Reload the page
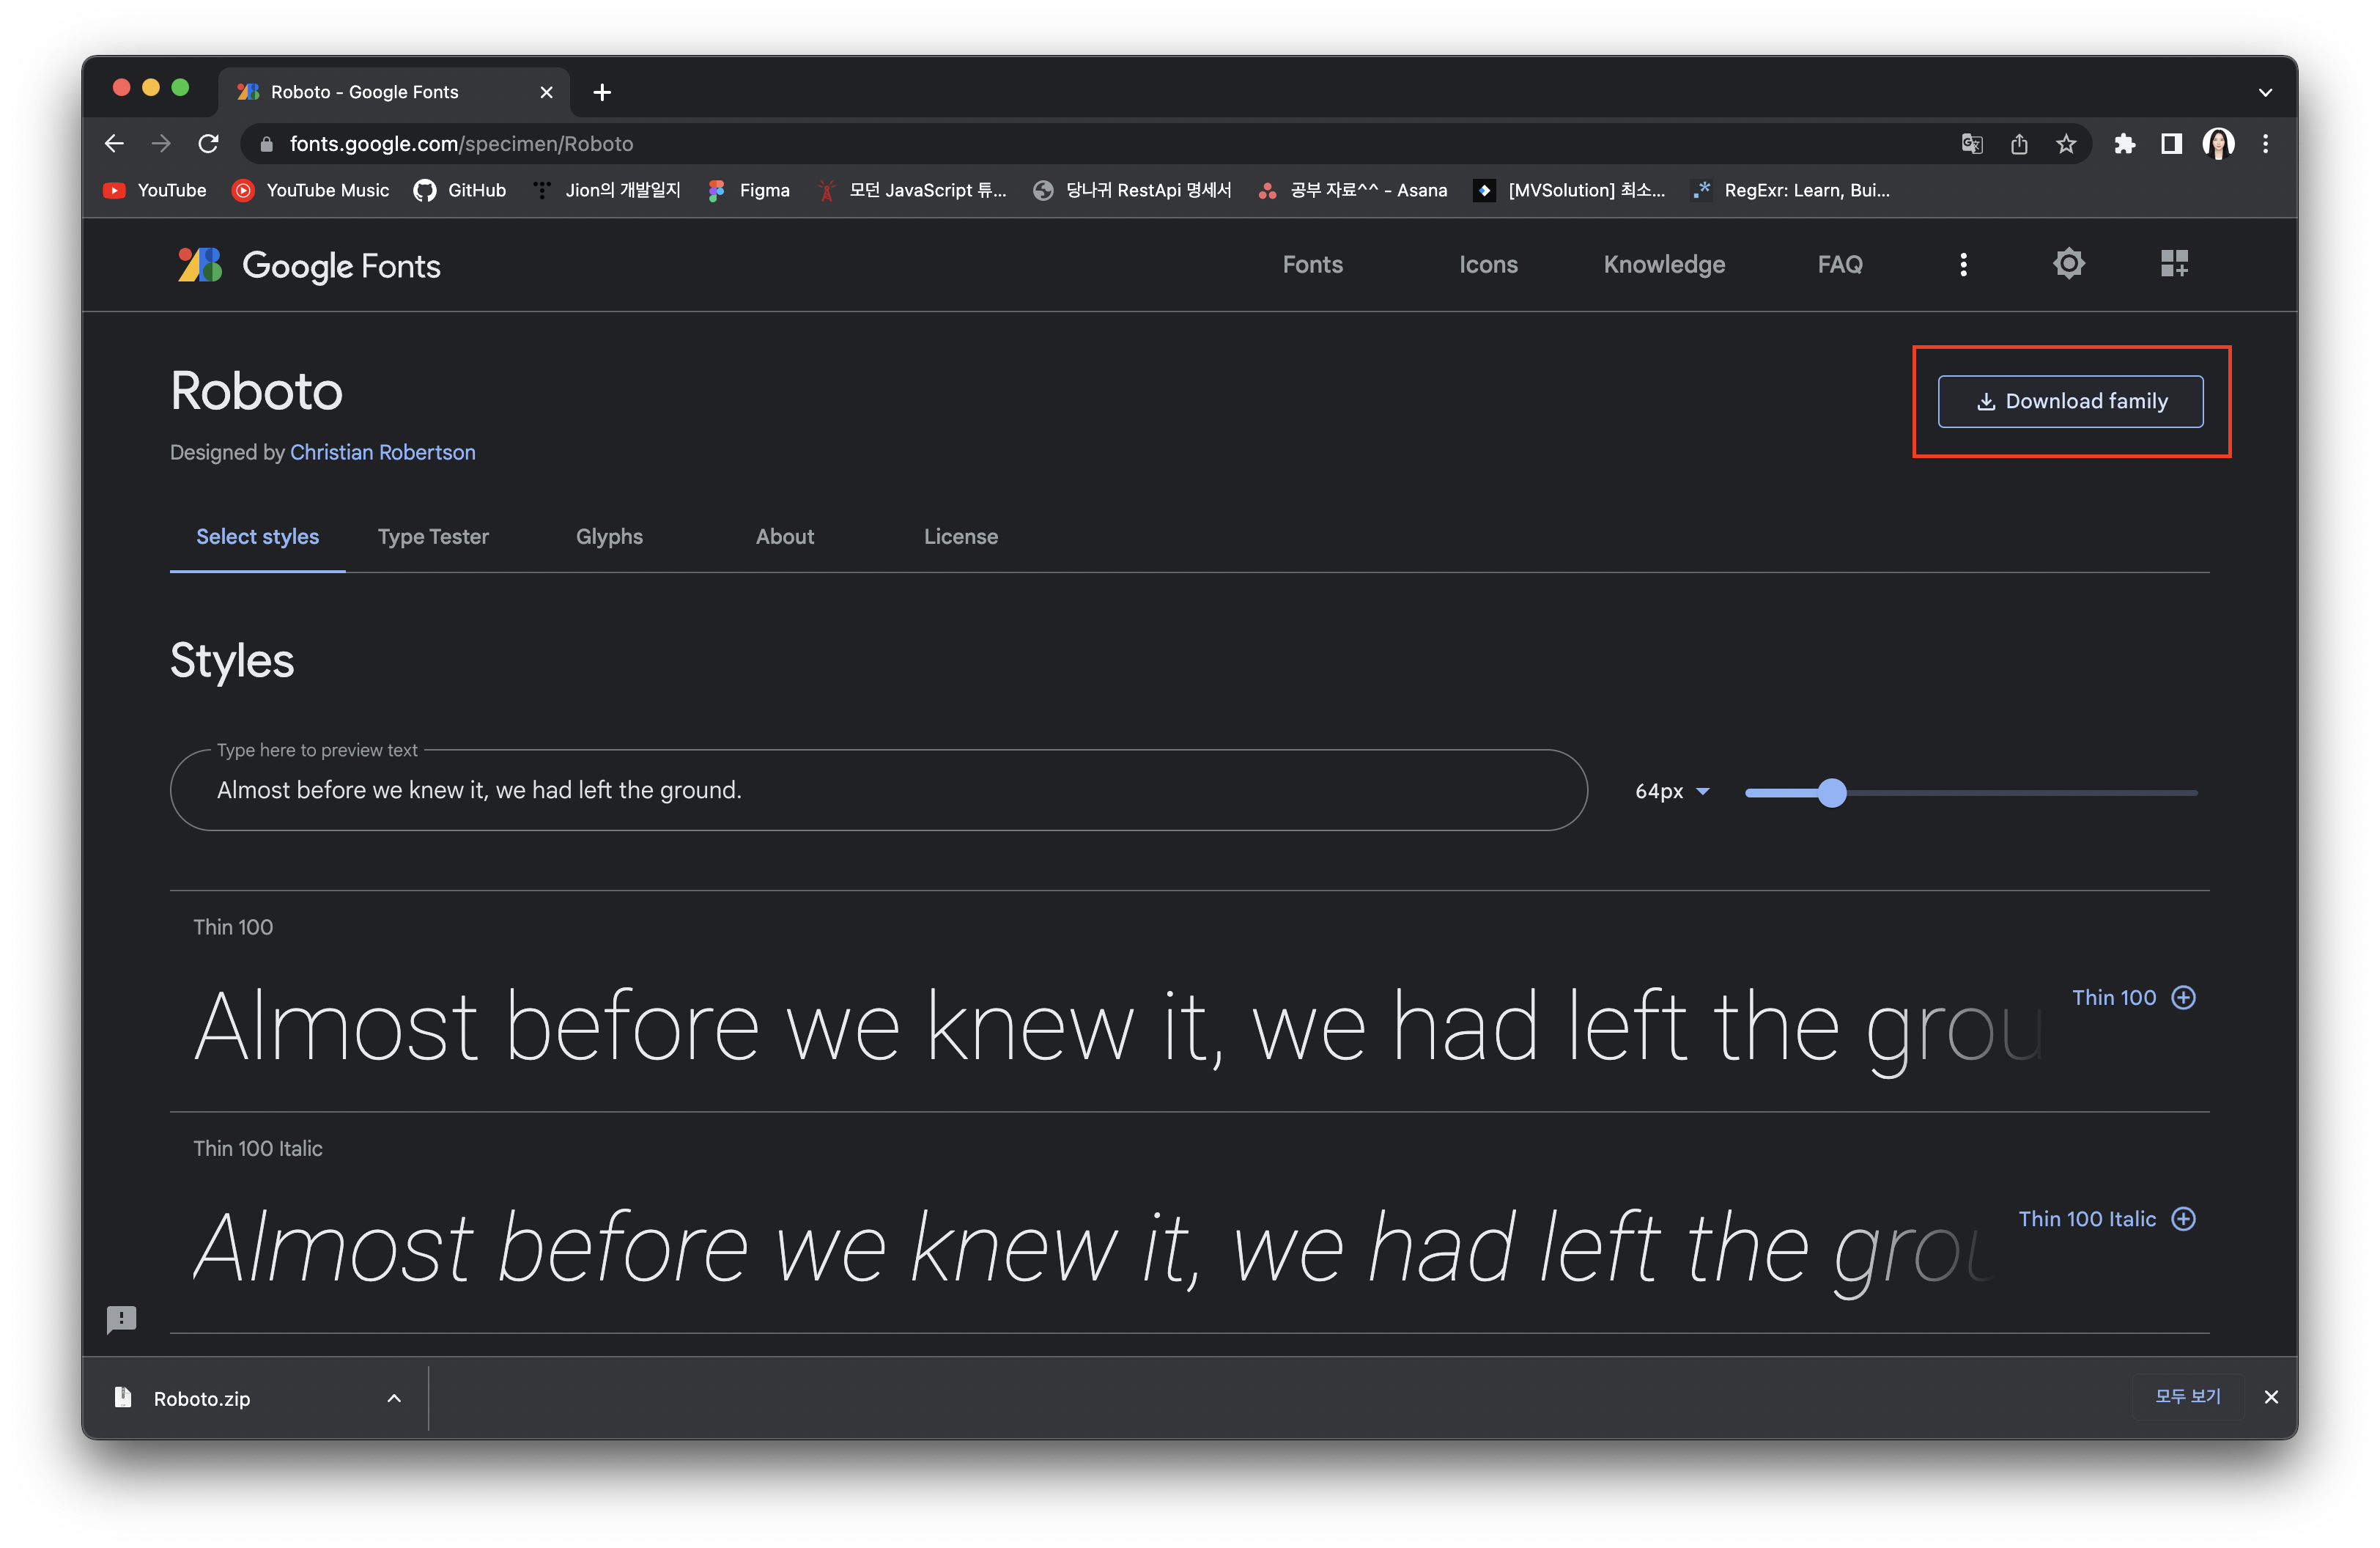The width and height of the screenshot is (2380, 1548). pyautogui.click(x=208, y=144)
